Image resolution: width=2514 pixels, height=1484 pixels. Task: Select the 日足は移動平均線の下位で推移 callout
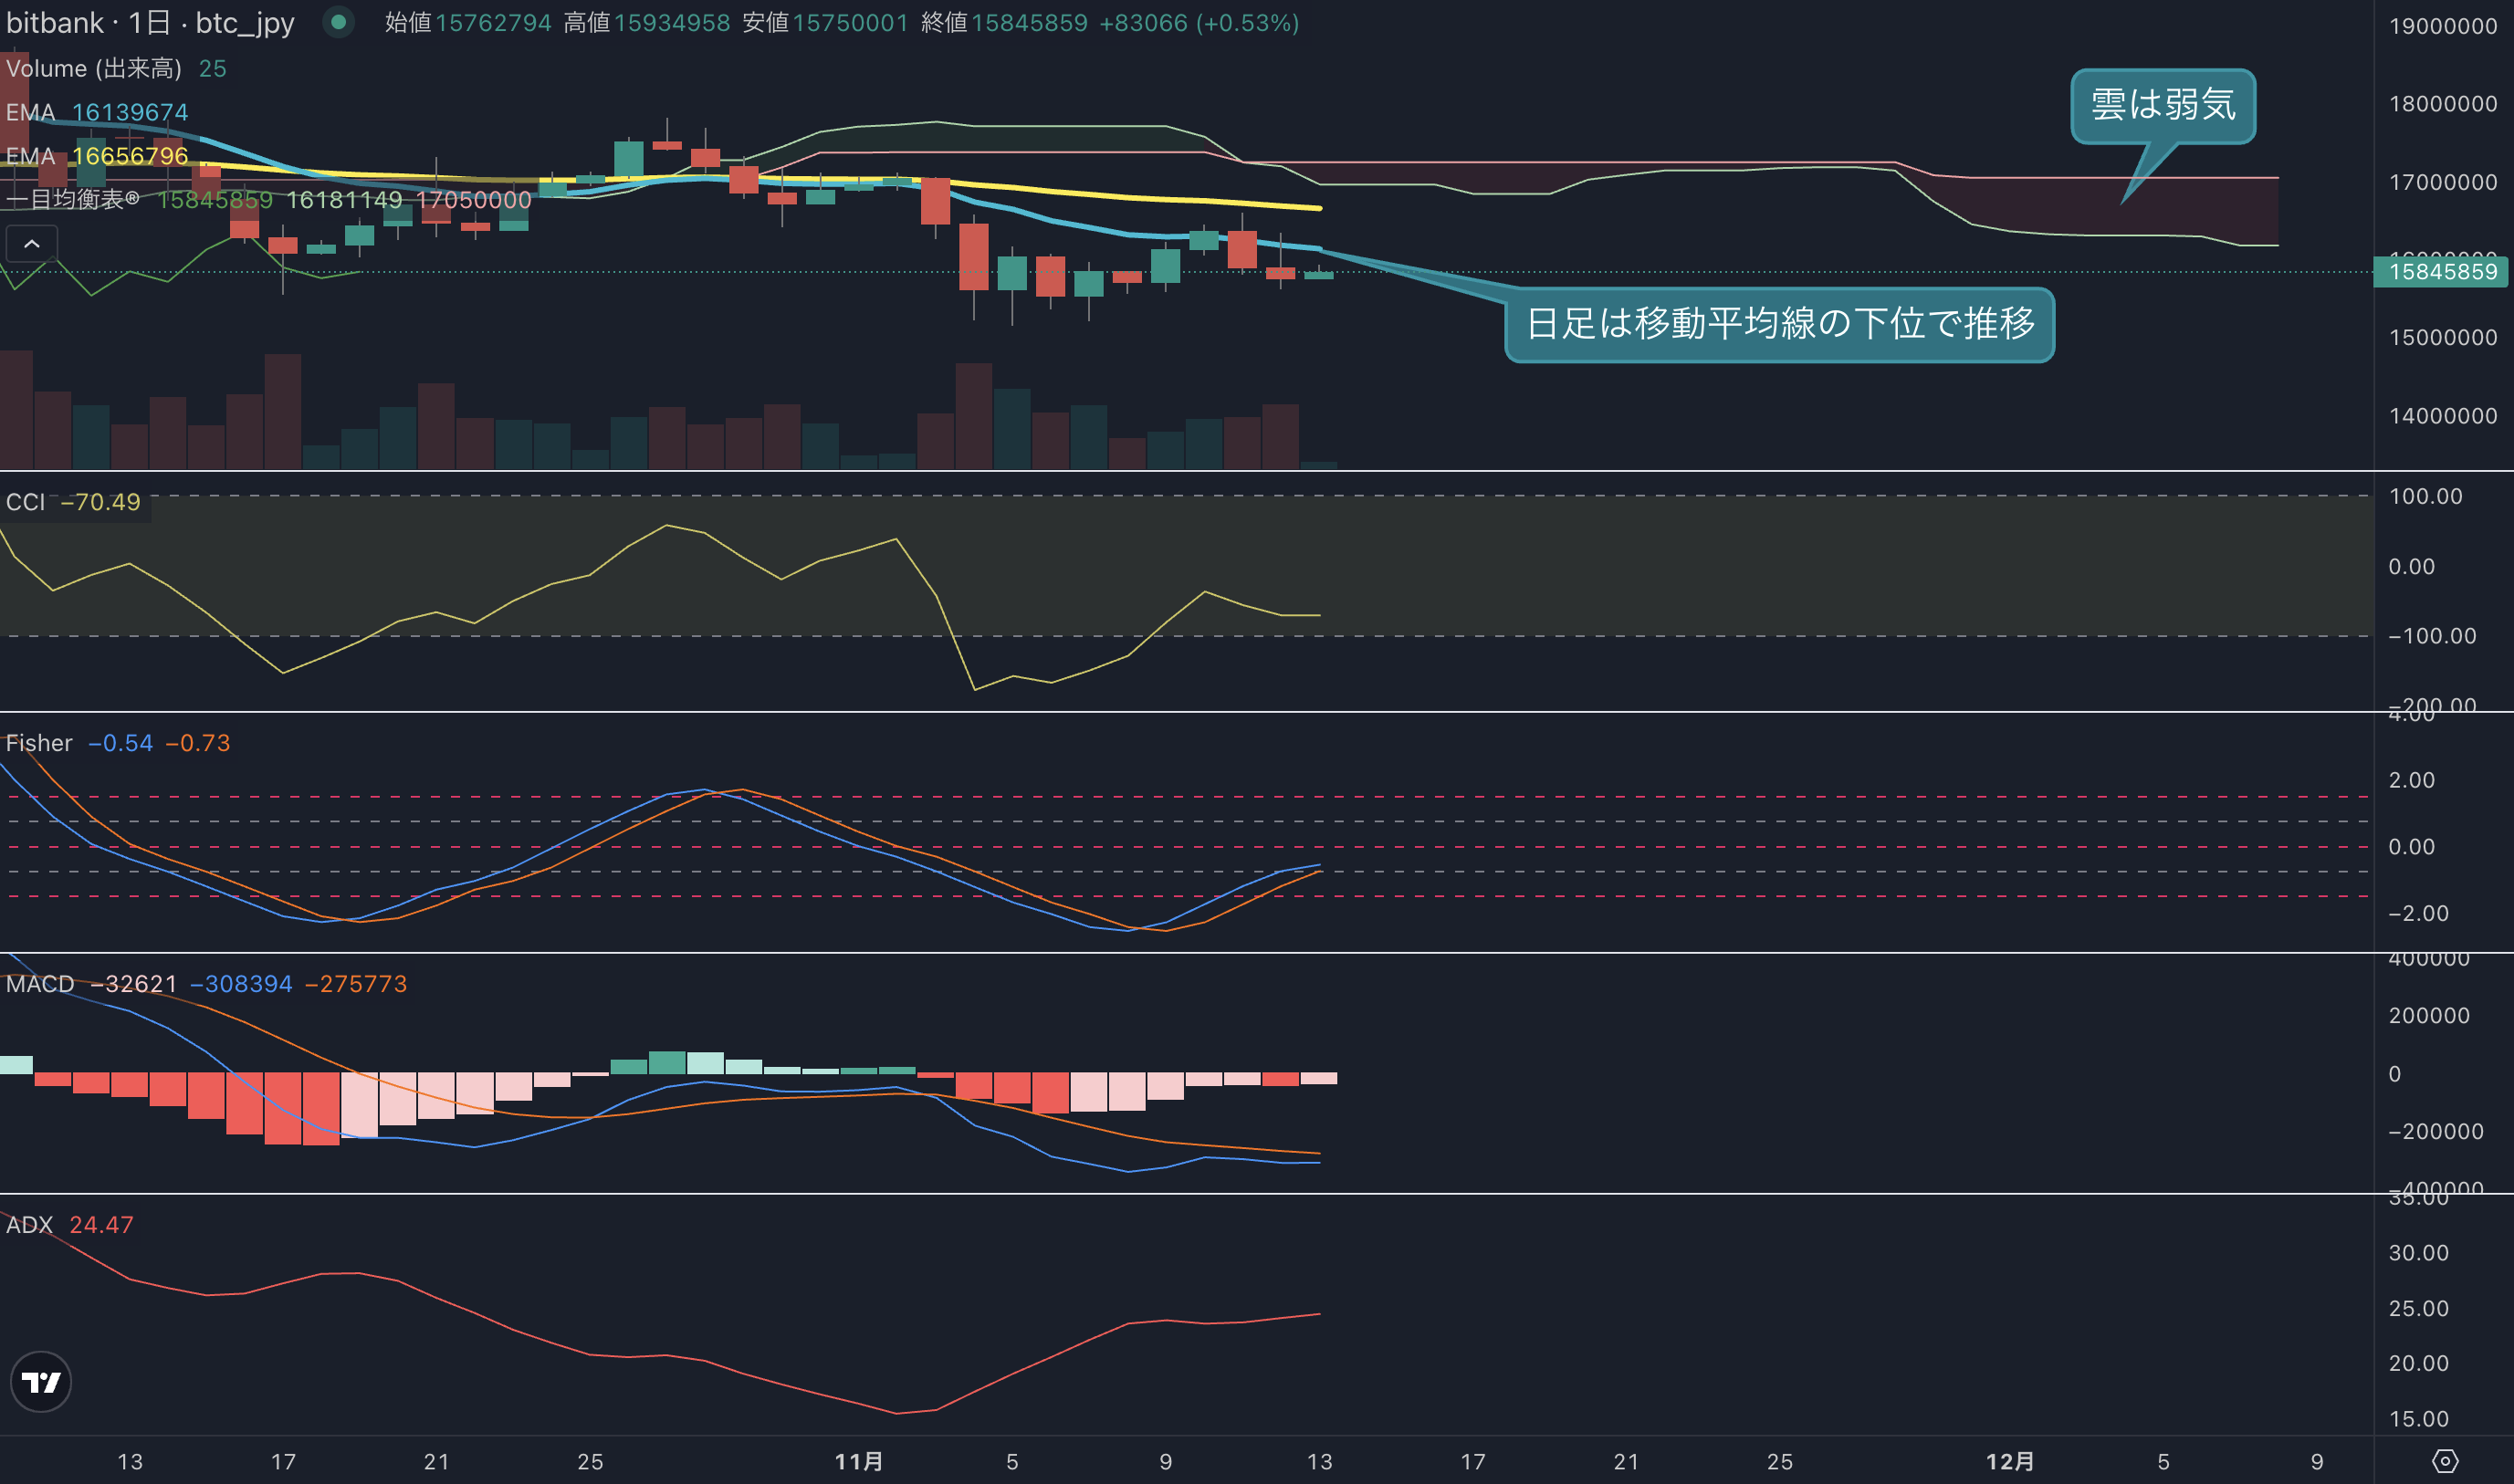1780,324
